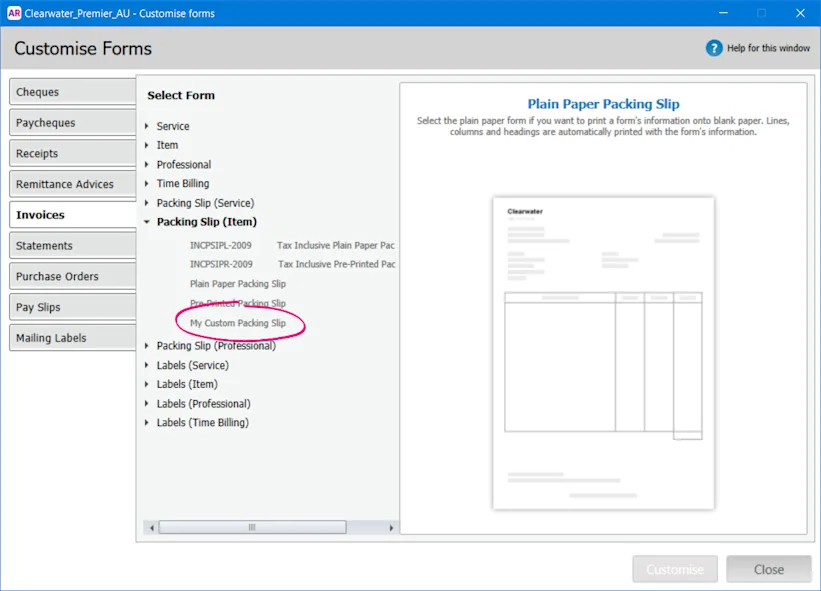The width and height of the screenshot is (821, 591).
Task: Expand the Time Billing group arrow
Action: 147,183
